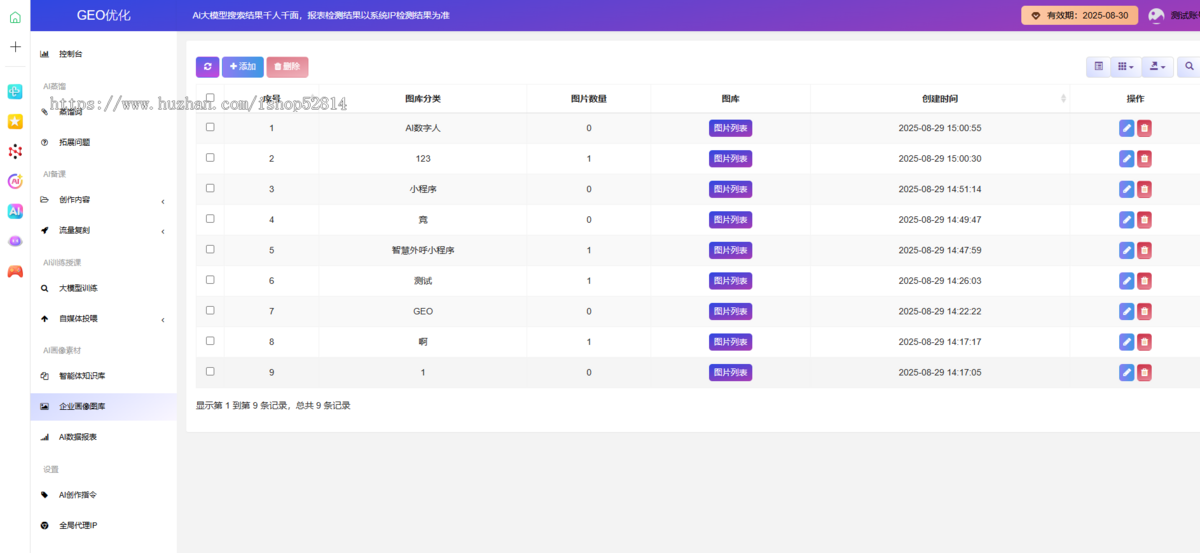
Task: Delete row number 9
Action: 1144,372
